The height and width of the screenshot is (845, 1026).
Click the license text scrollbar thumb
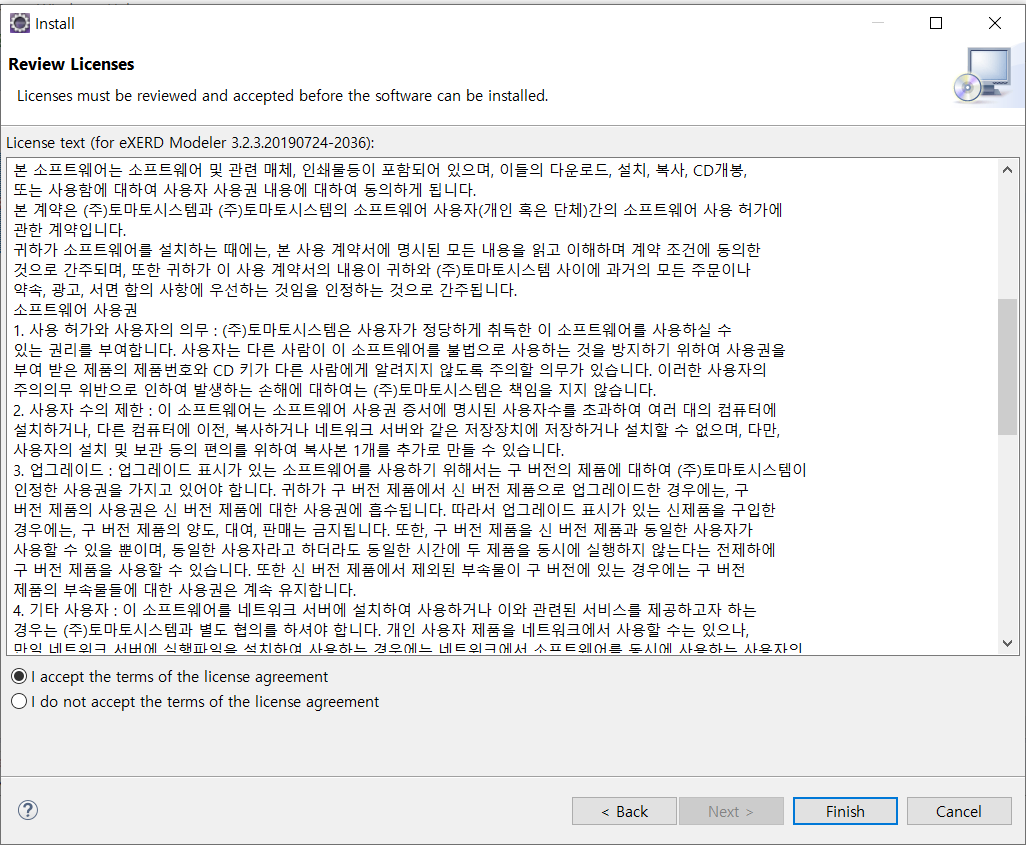pos(1008,367)
